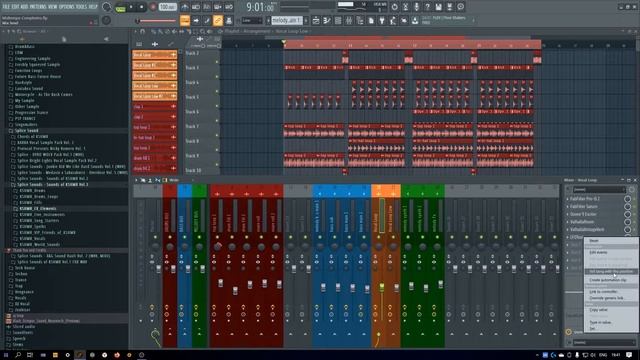Click the save project icon
The height and width of the screenshot is (360, 640).
438,7
